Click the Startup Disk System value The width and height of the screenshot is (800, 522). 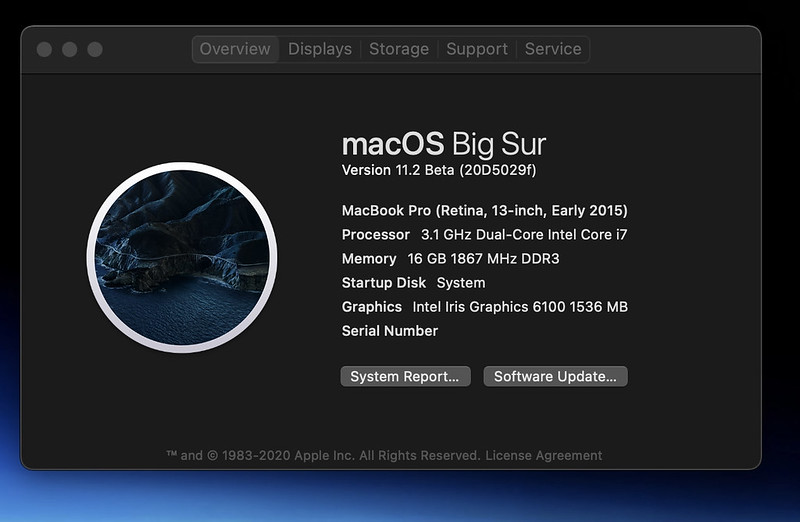coord(461,283)
